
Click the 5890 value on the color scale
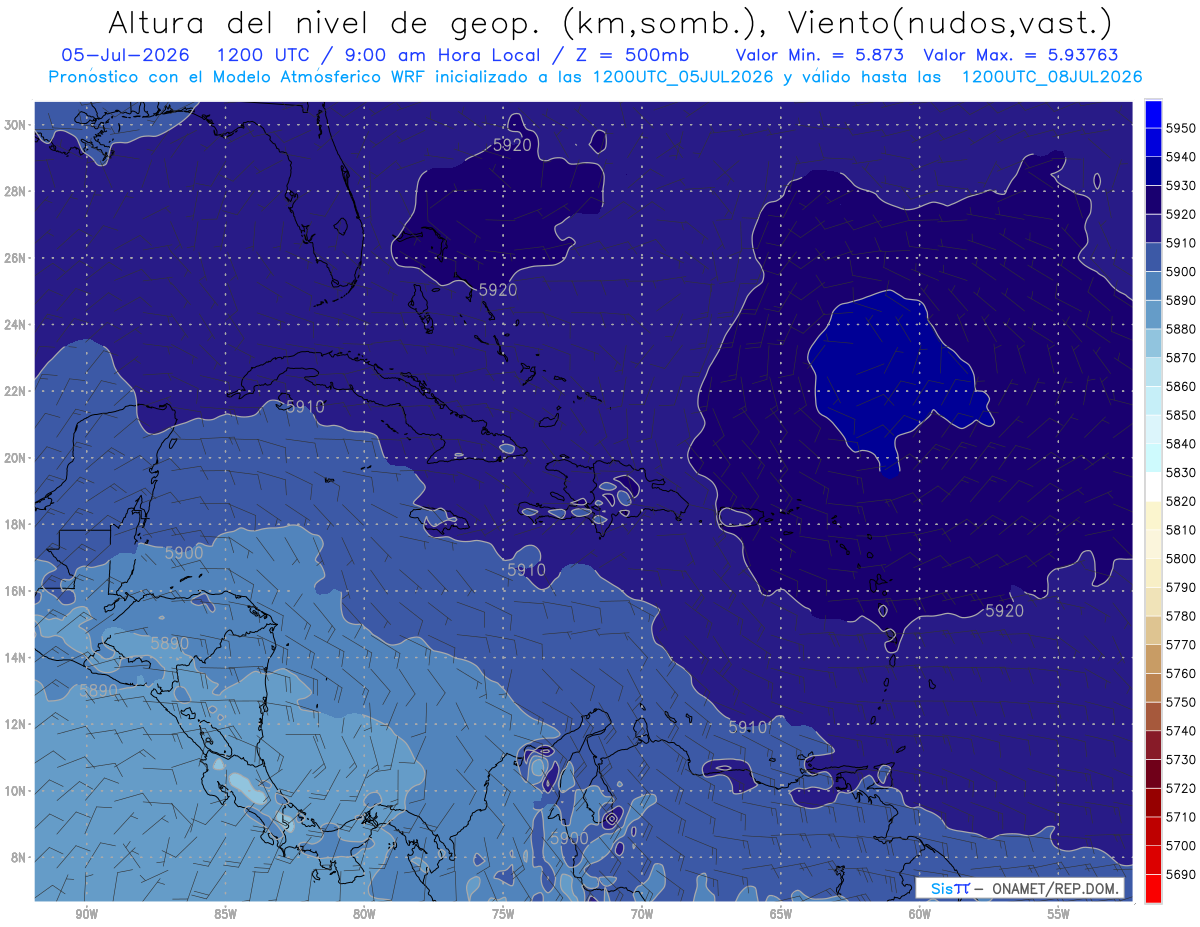pos(1181,300)
